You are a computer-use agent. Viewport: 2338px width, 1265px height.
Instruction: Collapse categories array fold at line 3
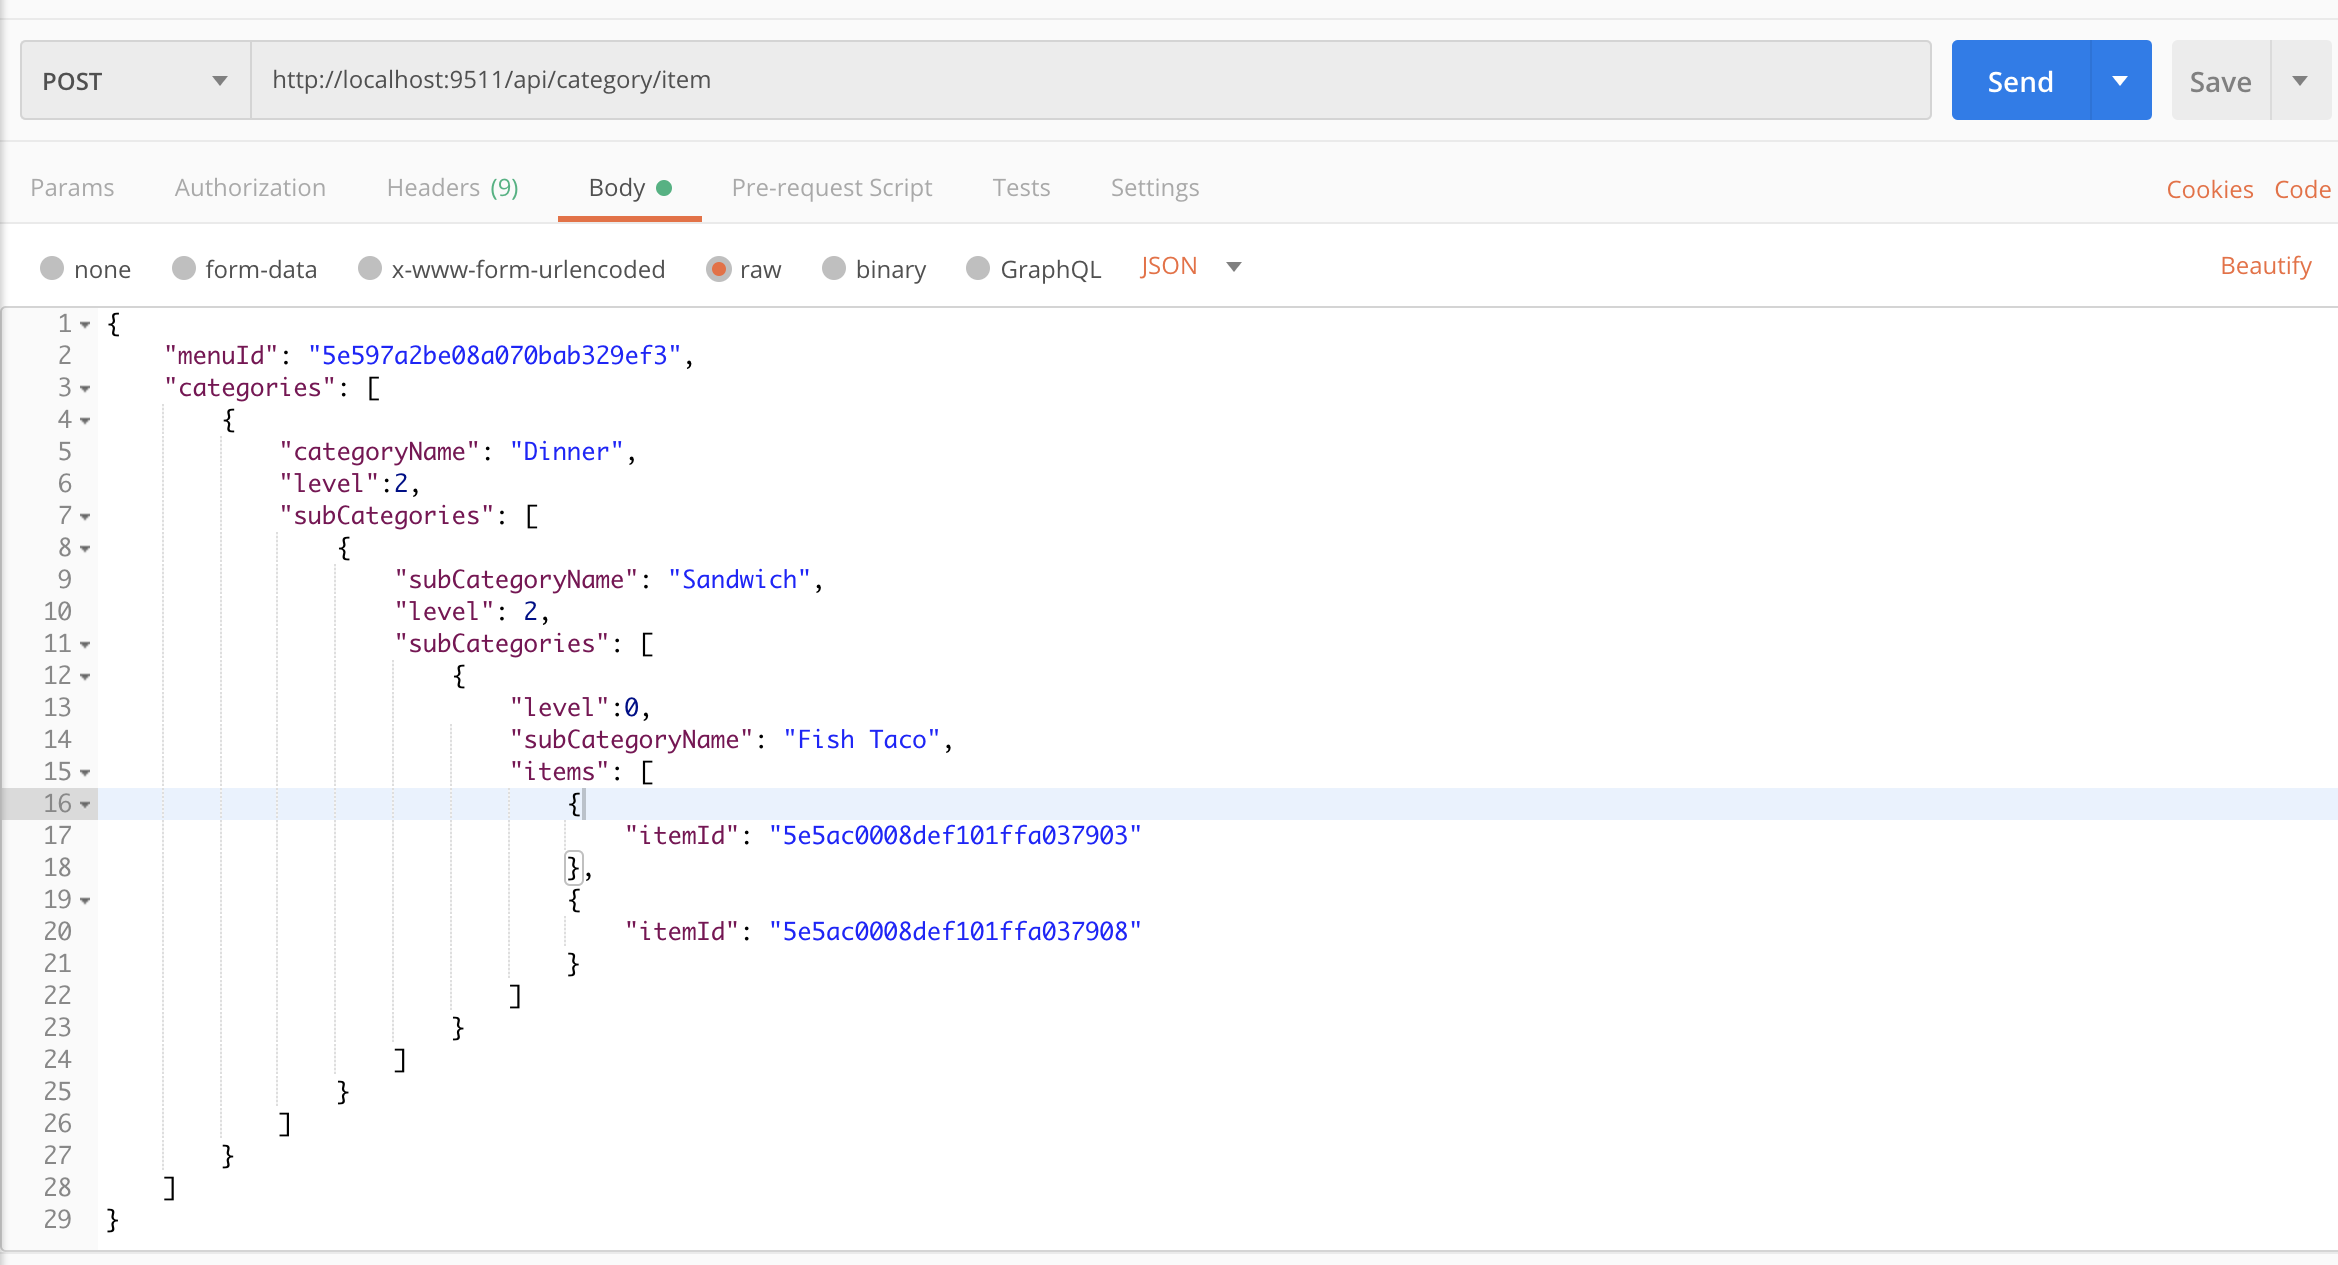tap(86, 389)
